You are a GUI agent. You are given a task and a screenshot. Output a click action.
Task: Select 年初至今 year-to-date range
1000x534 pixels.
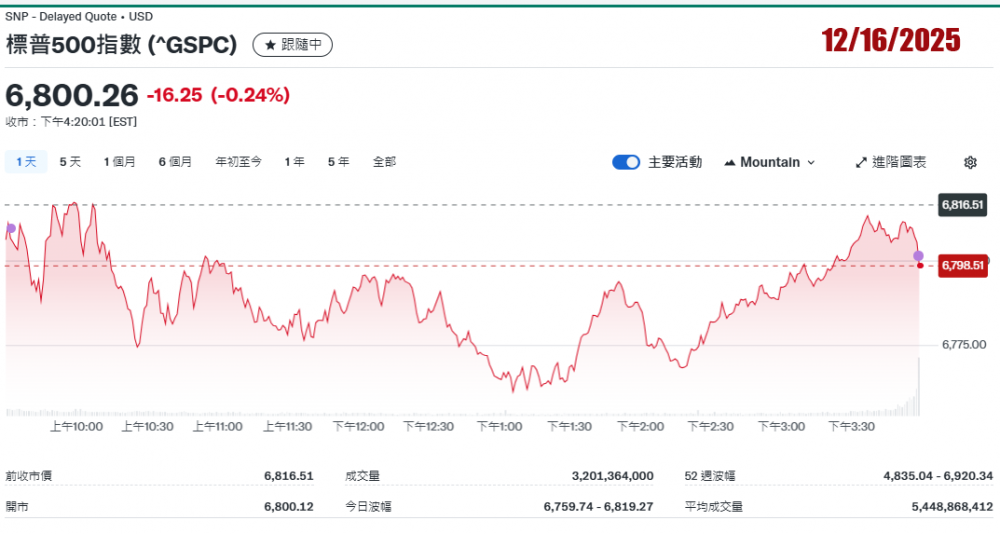238,162
